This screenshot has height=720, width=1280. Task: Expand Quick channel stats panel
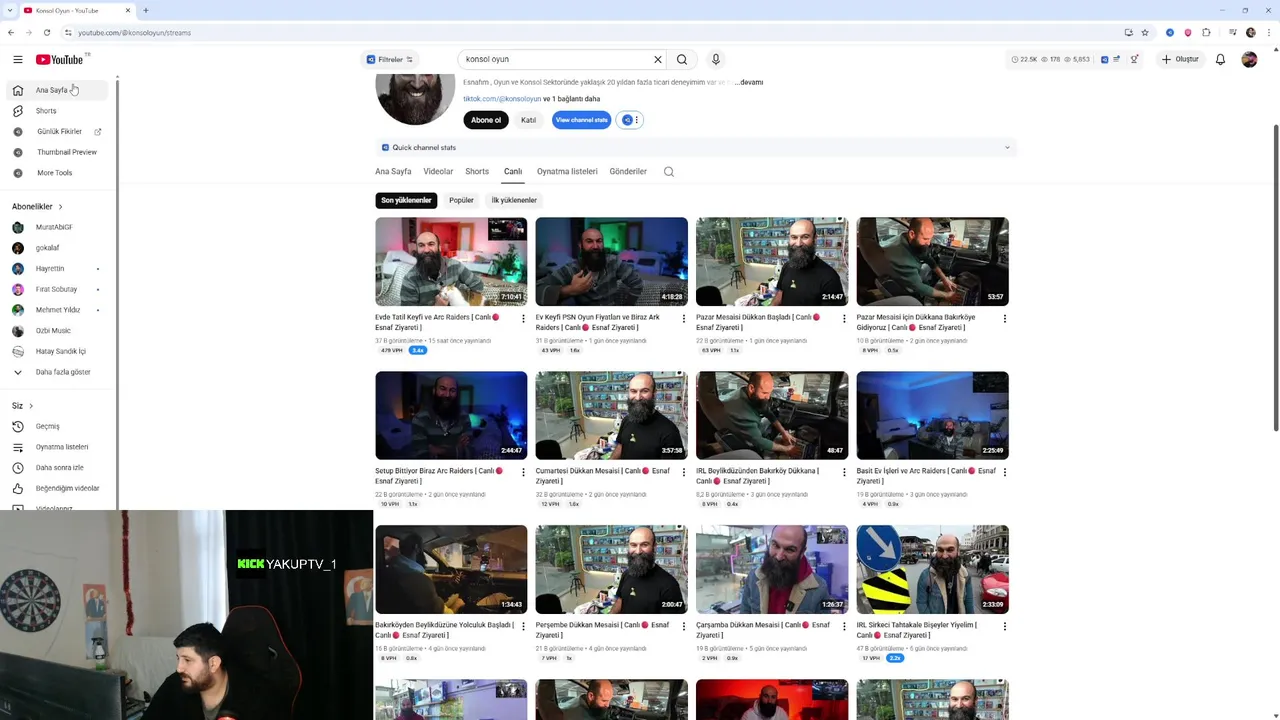(696, 147)
